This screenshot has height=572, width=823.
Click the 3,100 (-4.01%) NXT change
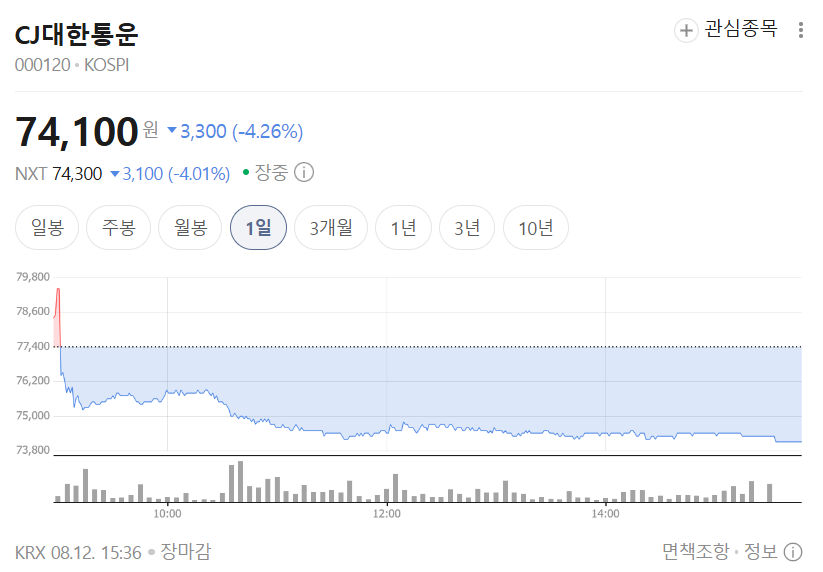point(176,174)
